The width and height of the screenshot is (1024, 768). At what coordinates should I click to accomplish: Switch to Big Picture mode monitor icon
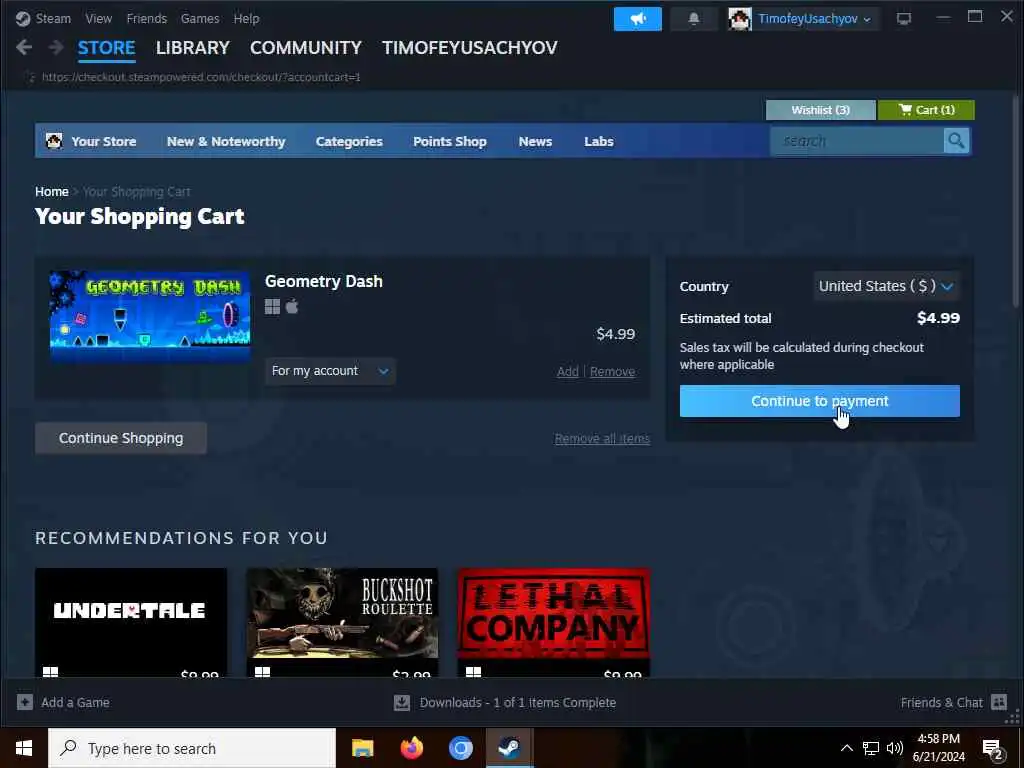[x=904, y=19]
